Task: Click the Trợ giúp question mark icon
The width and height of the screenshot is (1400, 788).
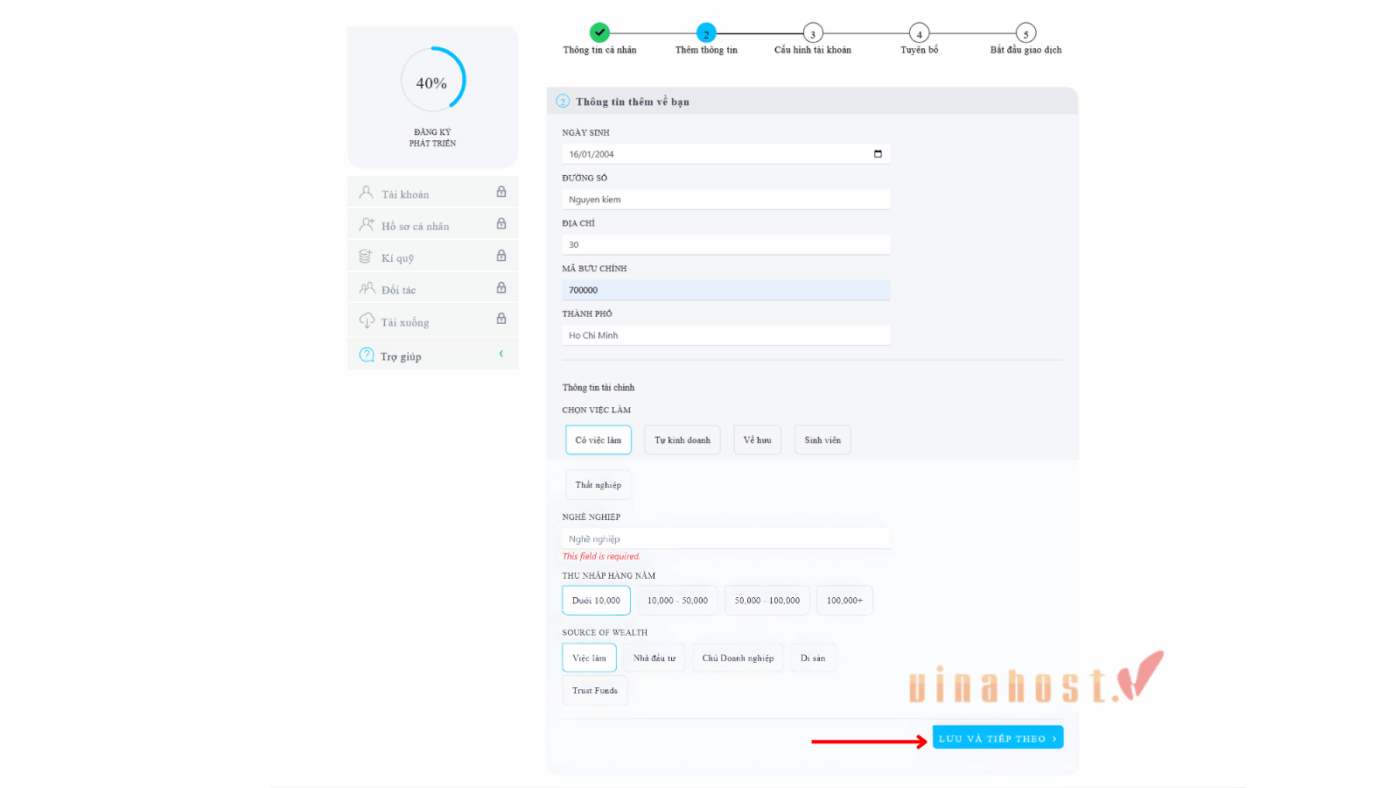Action: (366, 355)
